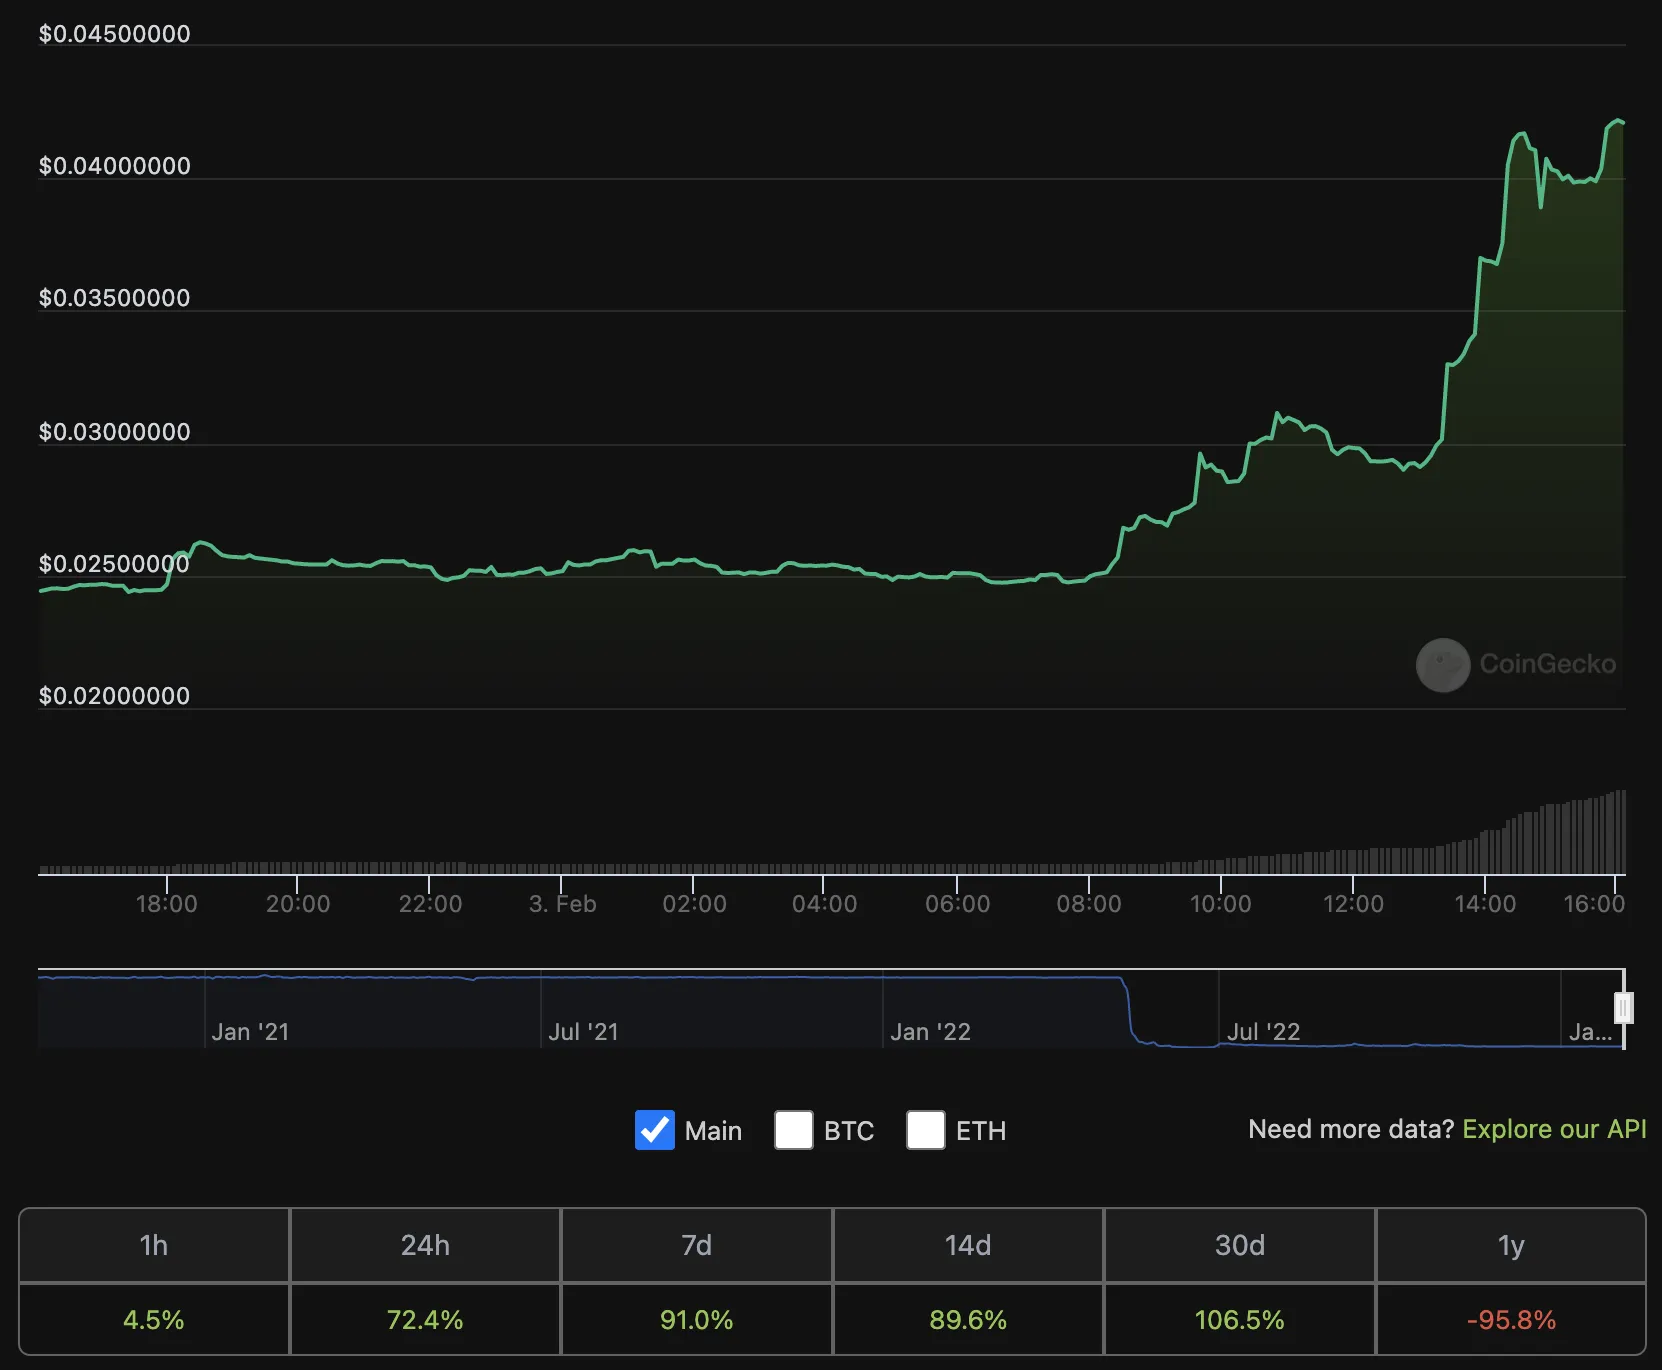This screenshot has height=1370, width=1662.
Task: Click the 3. Feb date axis label
Action: coord(562,904)
